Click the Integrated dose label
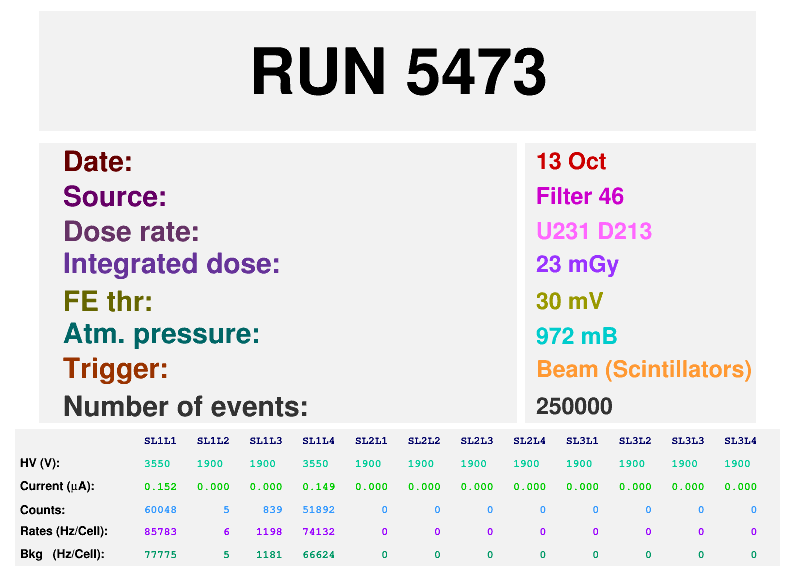The height and width of the screenshot is (572, 796). click(x=171, y=265)
